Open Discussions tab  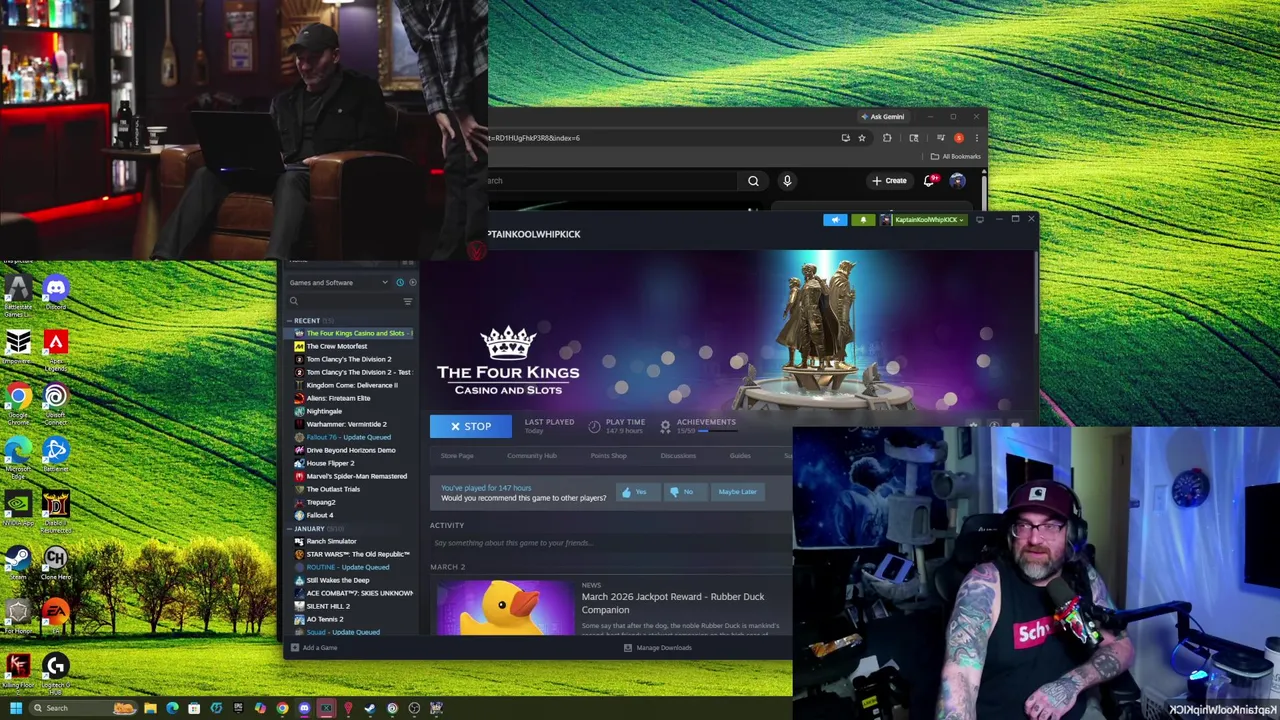pos(678,456)
